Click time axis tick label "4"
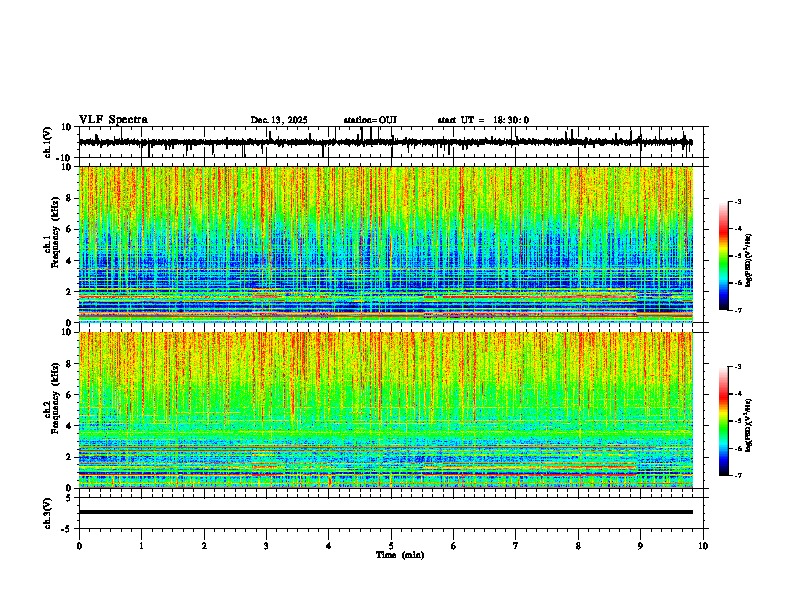This screenshot has height=612, width=792. tap(329, 546)
